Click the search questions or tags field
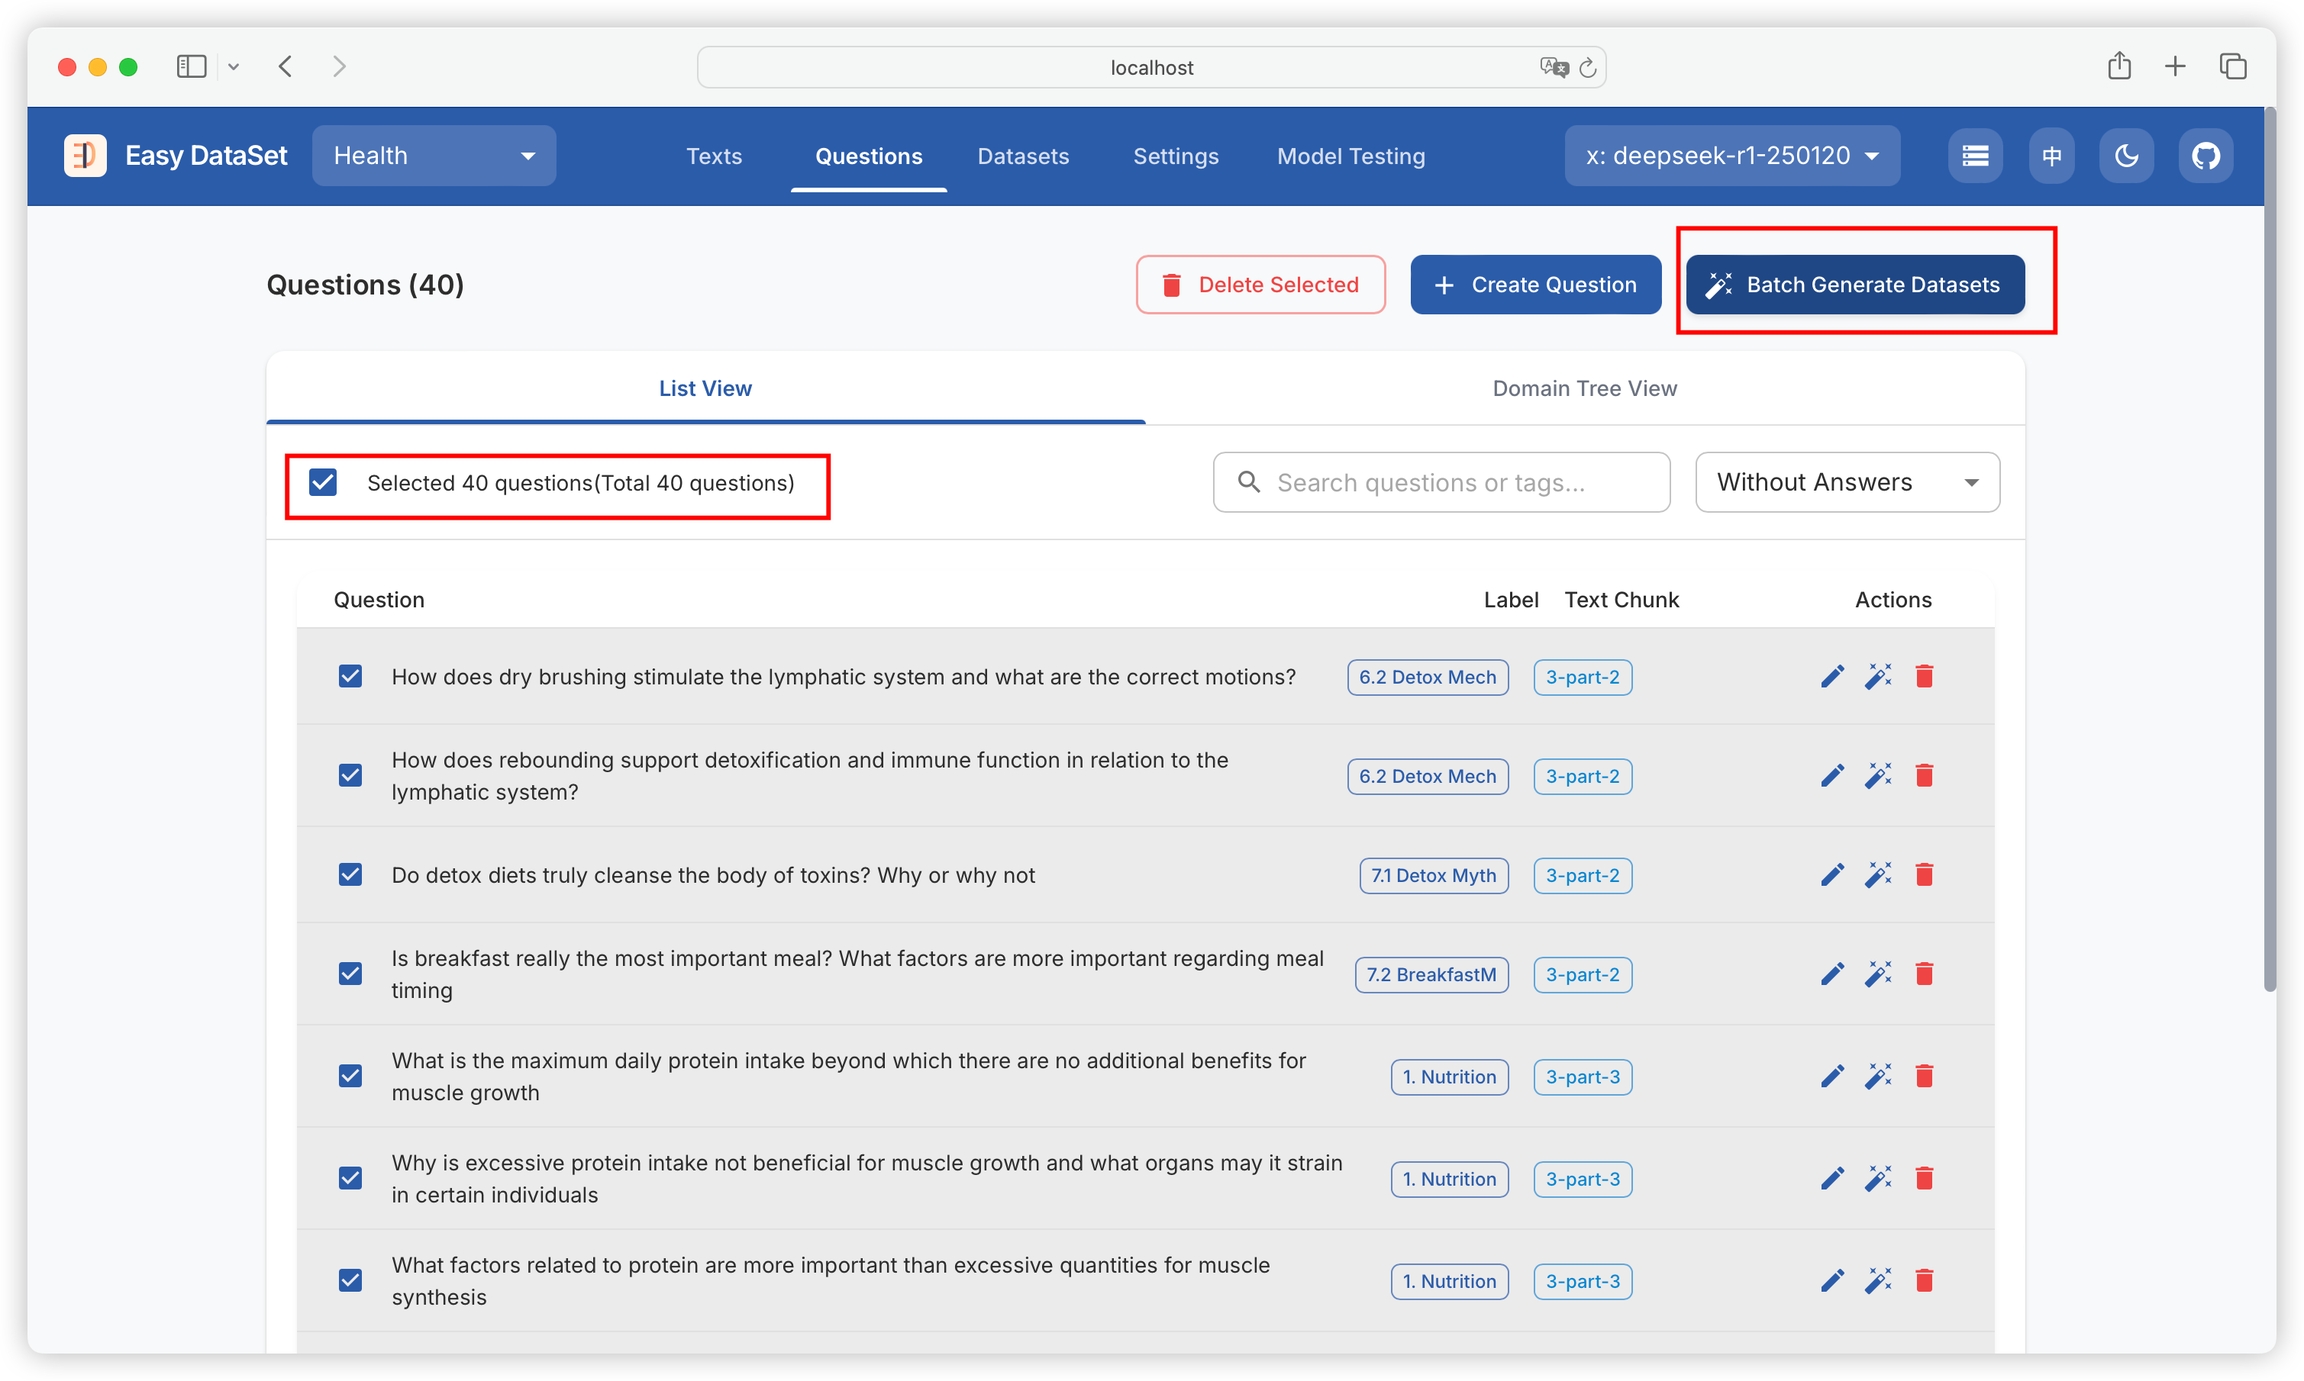The height and width of the screenshot is (1381, 2304). pos(1440,483)
